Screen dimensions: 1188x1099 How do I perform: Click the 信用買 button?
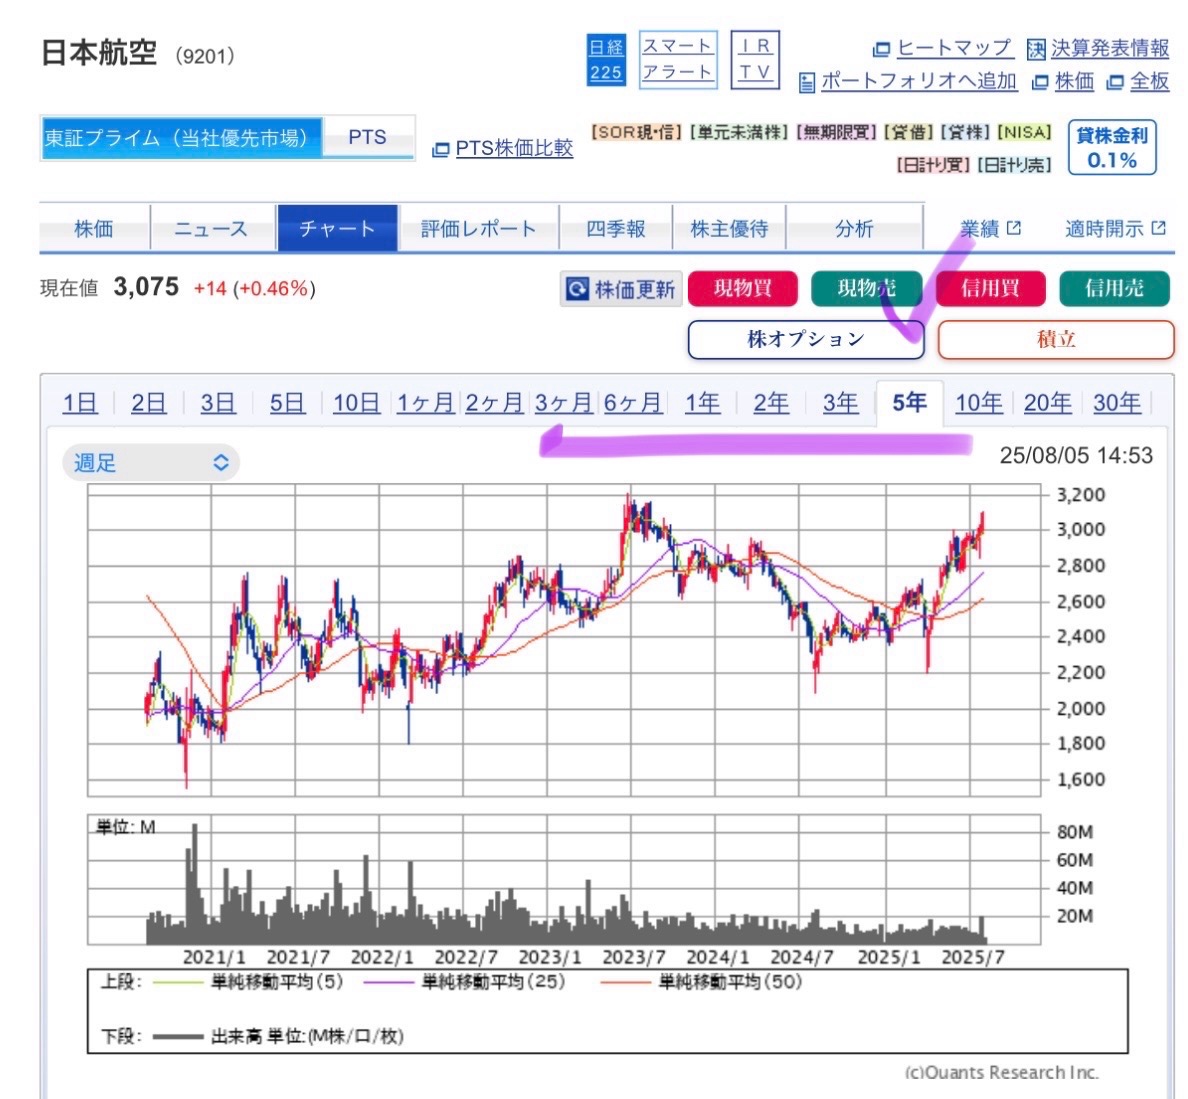(x=991, y=289)
